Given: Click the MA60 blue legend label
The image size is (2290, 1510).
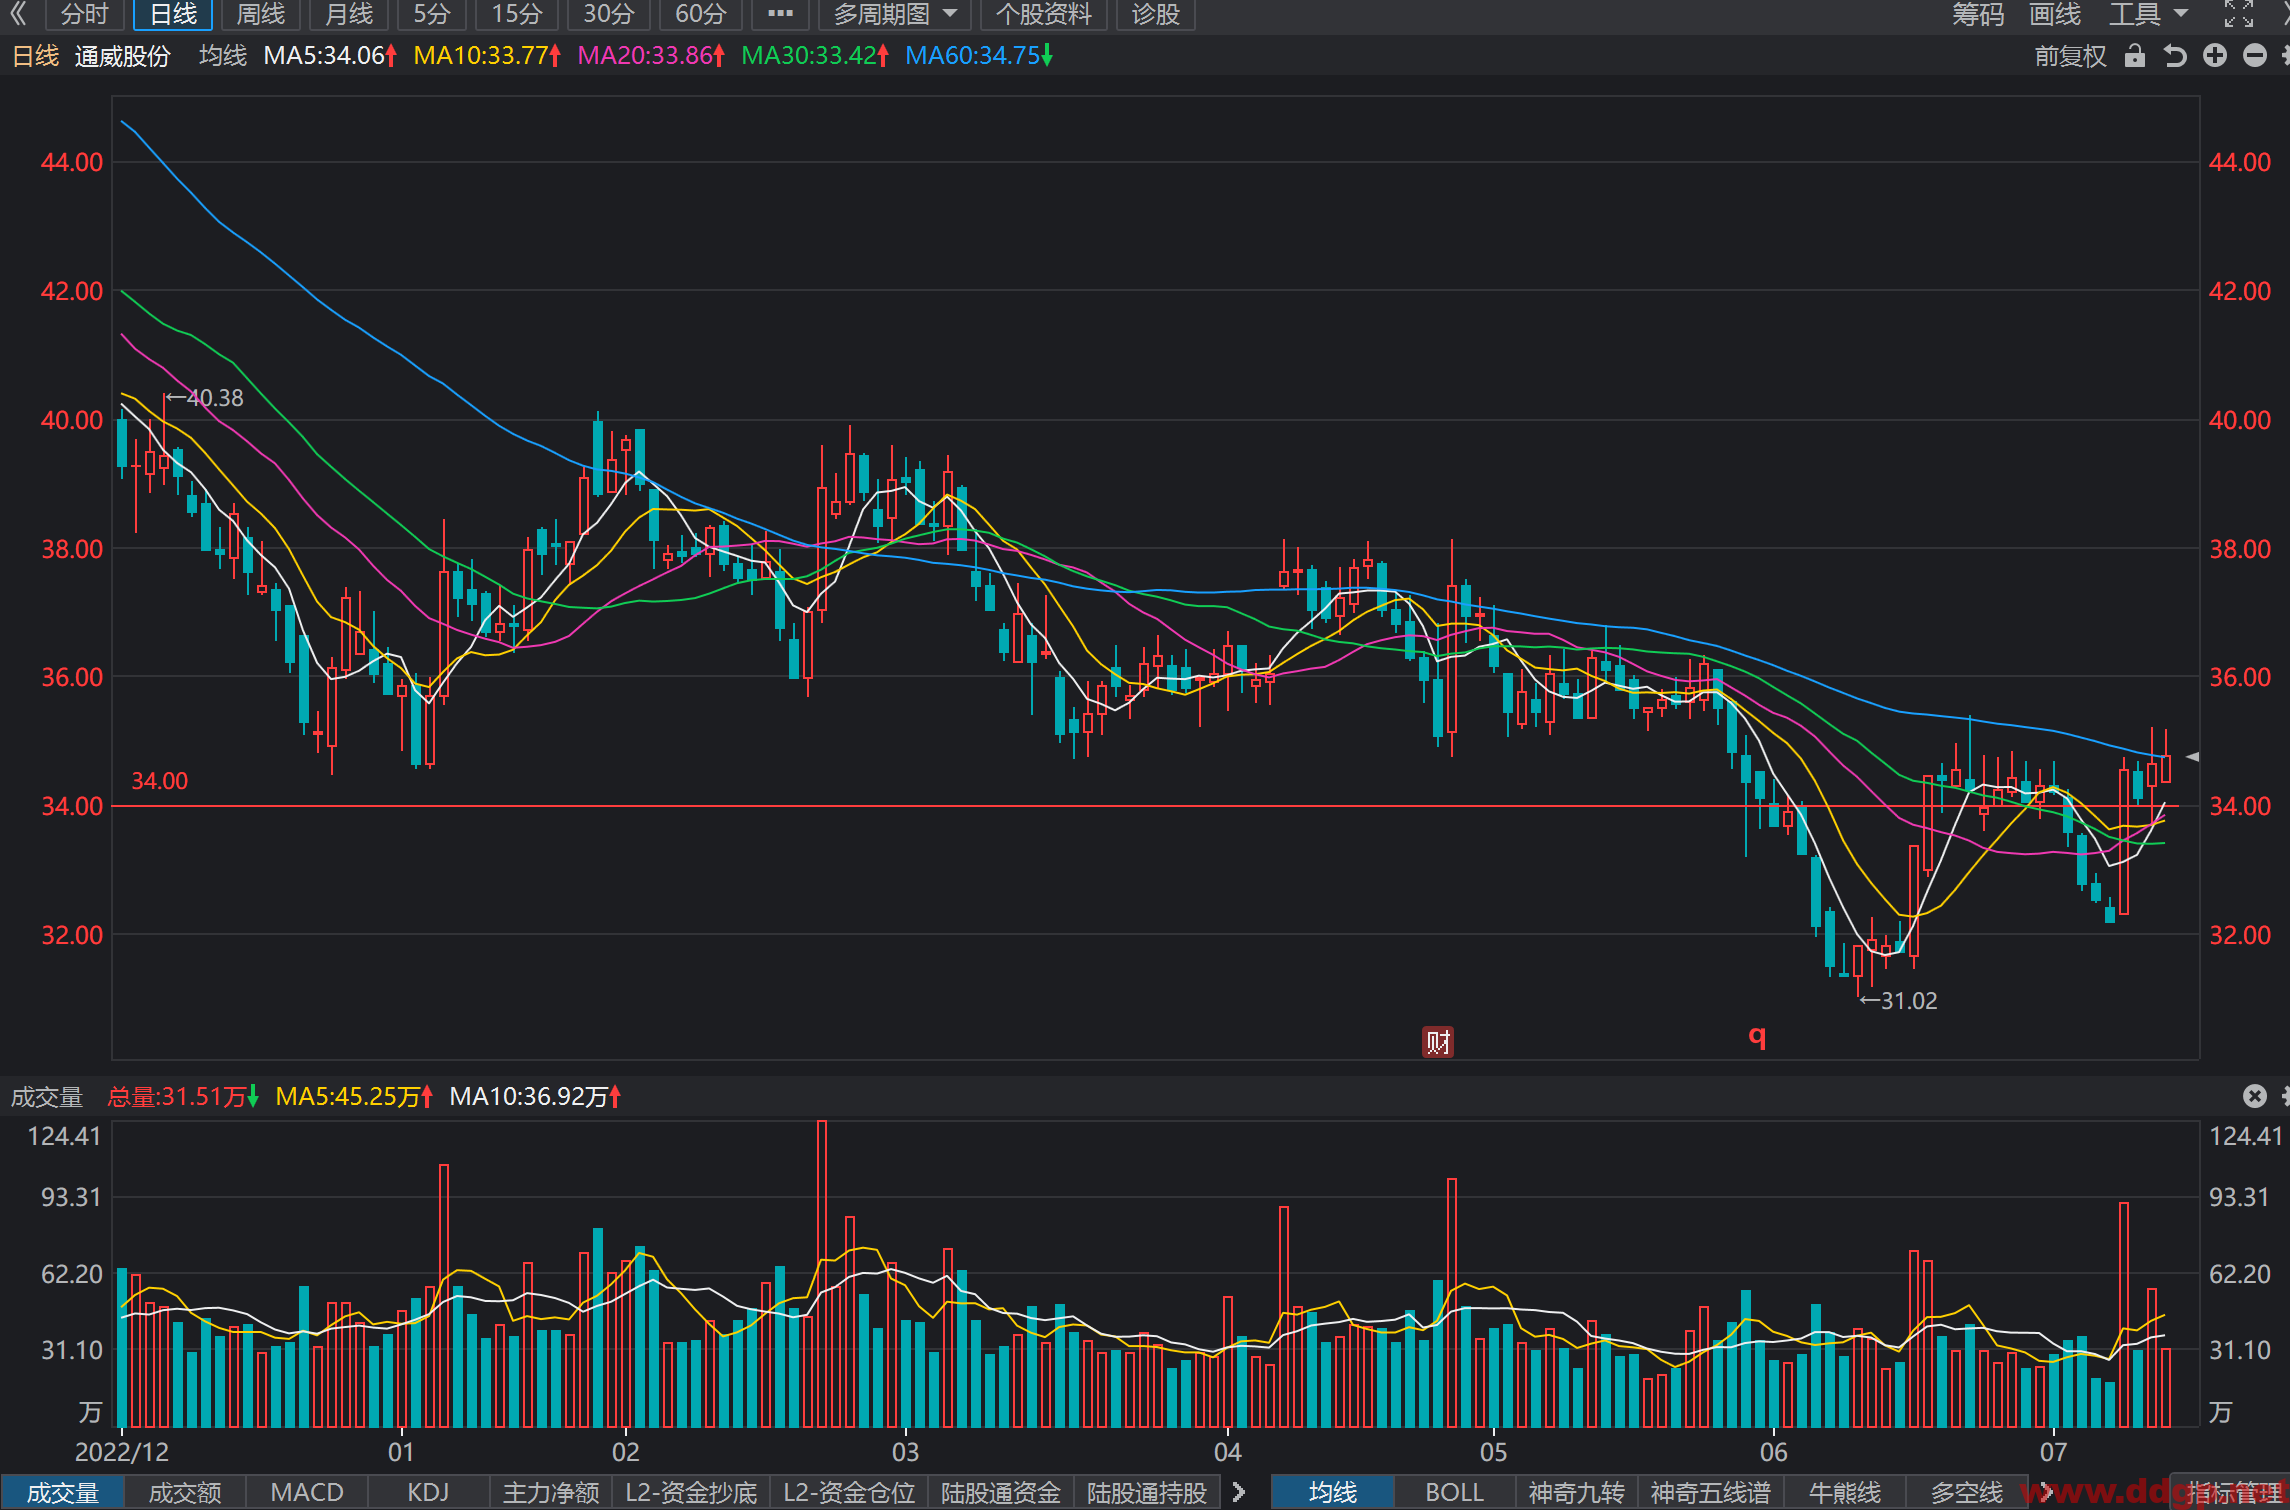Looking at the screenshot, I should pos(979,56).
